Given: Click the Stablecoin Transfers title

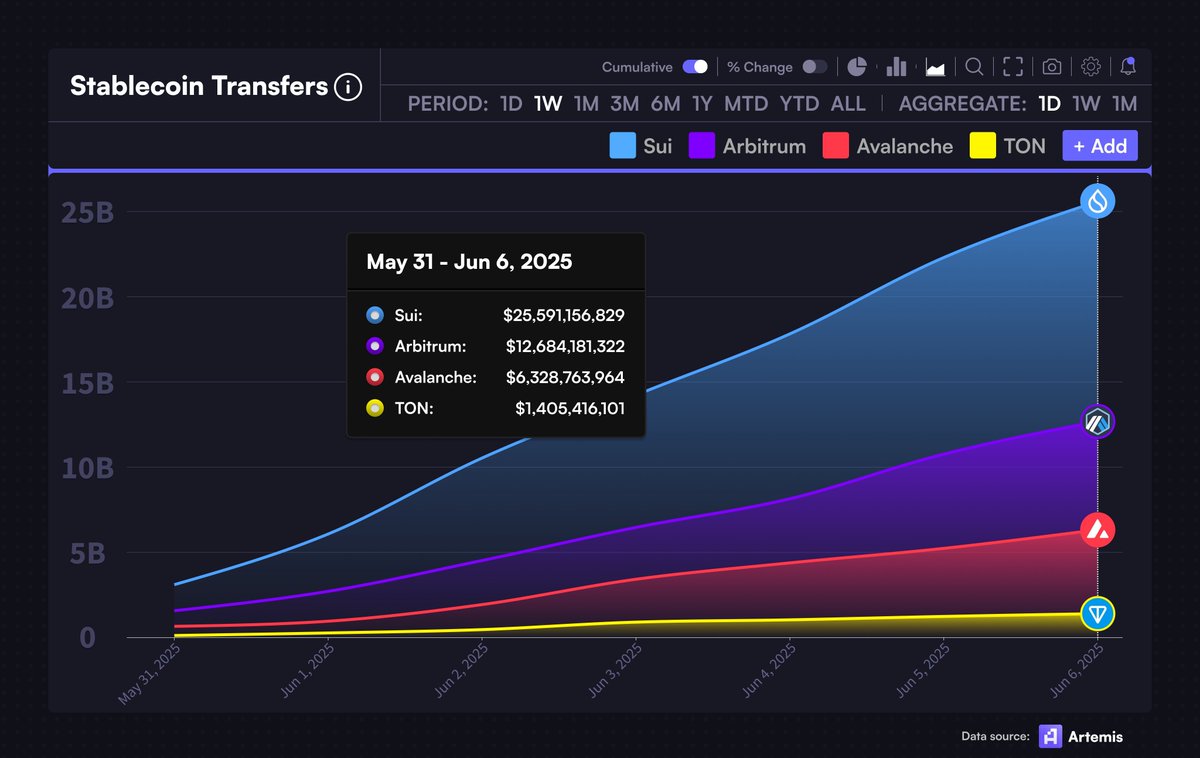Looking at the screenshot, I should click(x=199, y=87).
